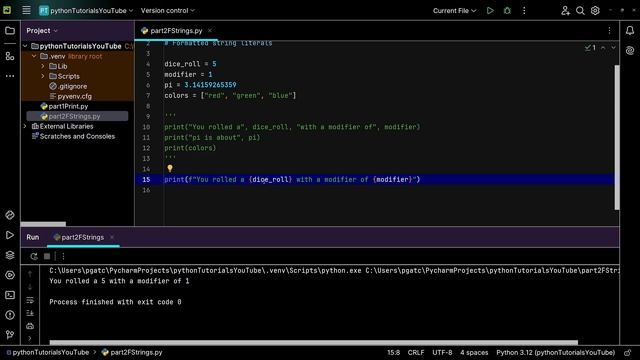Jump to previous highlighted problem arrow
The width and height of the screenshot is (640, 360).
point(603,48)
